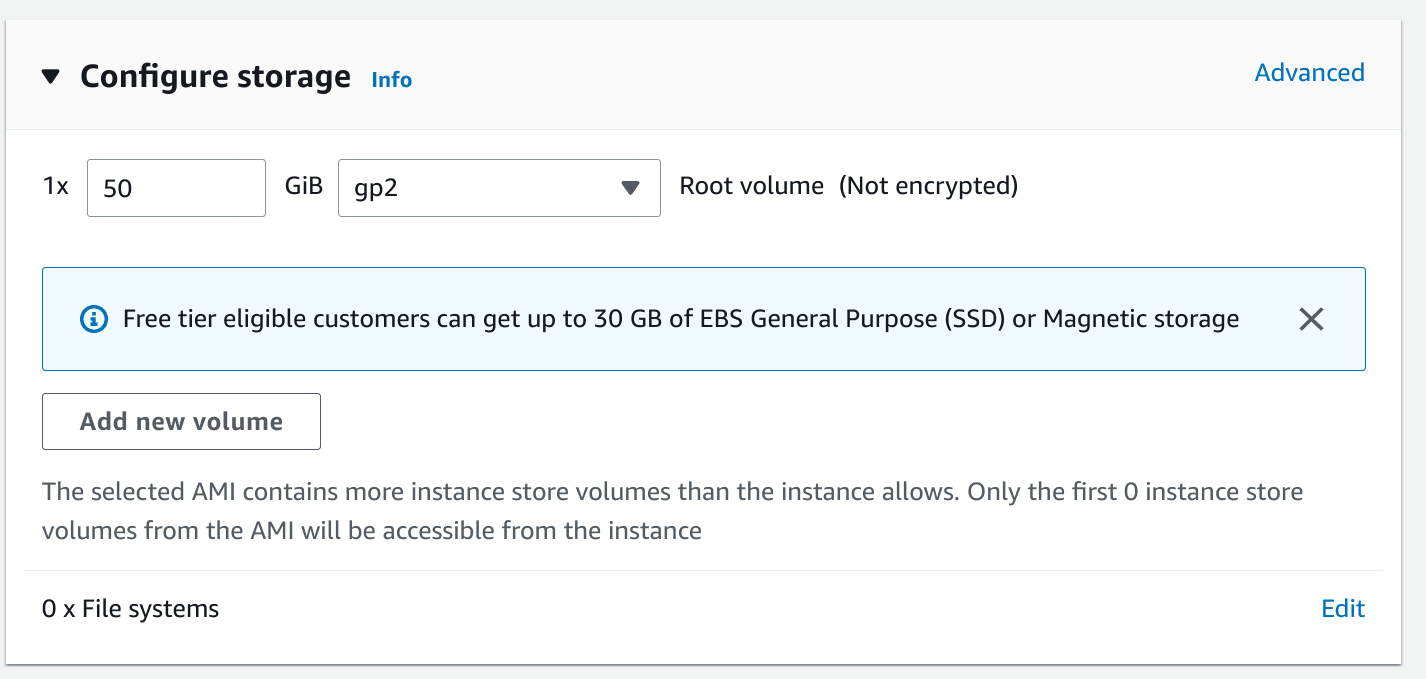Viewport: 1426px width, 679px height.
Task: Click the Root volume label
Action: click(752, 186)
